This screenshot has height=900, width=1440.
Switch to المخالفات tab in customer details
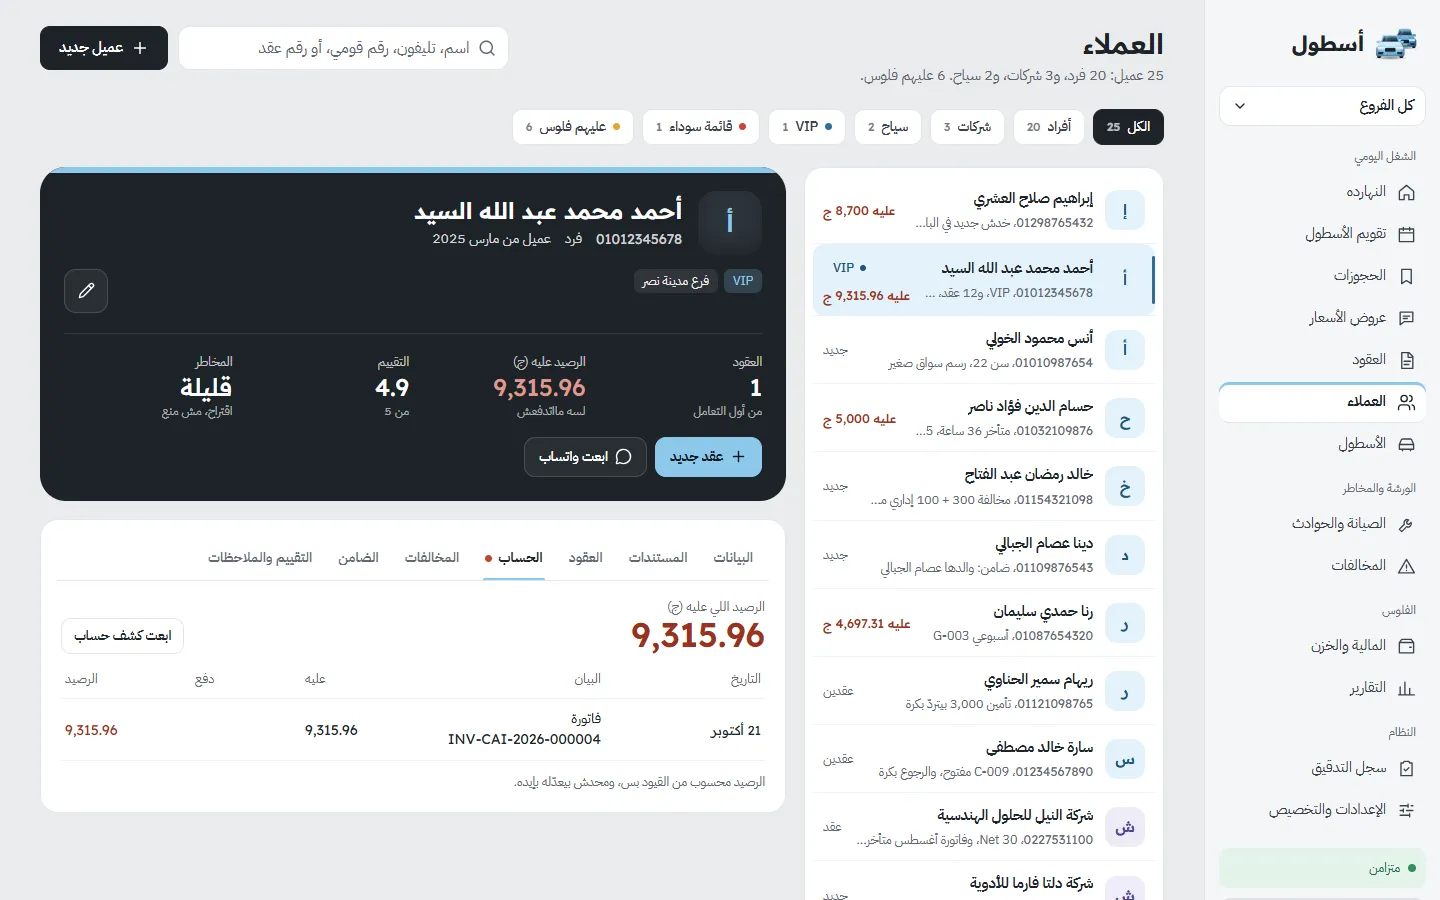pyautogui.click(x=432, y=558)
